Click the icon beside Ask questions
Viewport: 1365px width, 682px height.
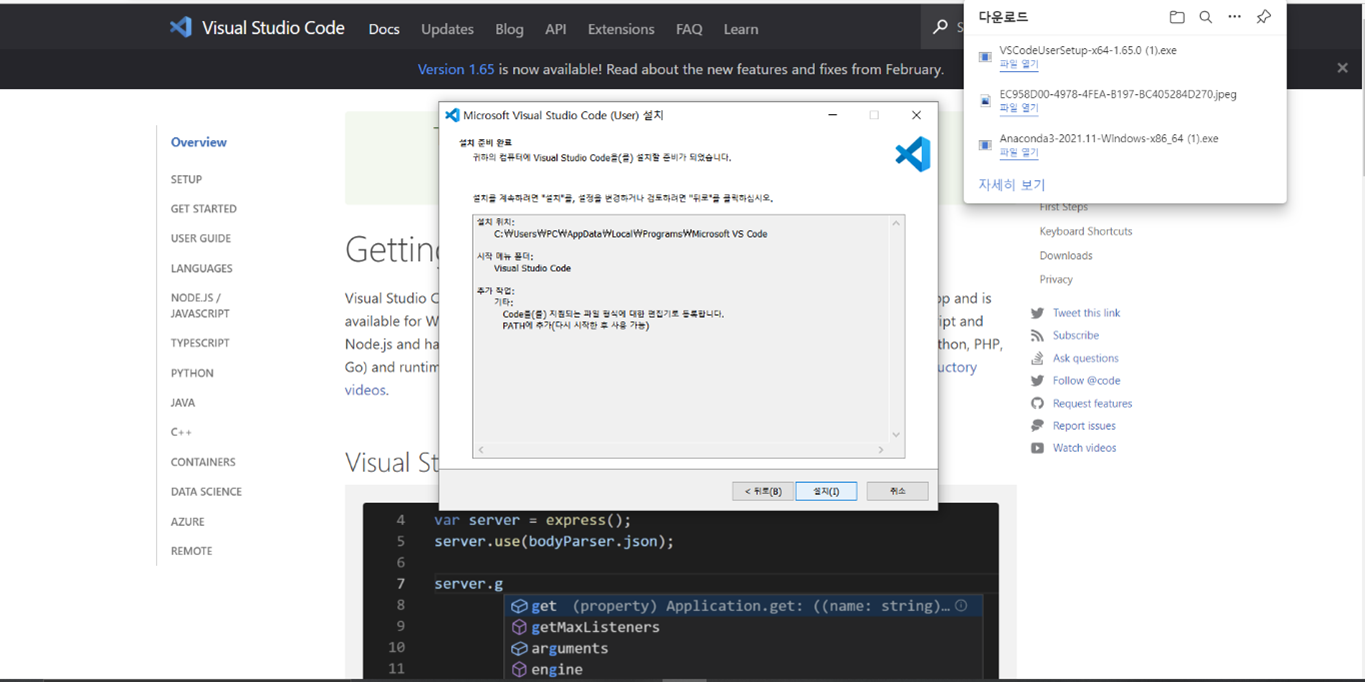pos(1037,358)
